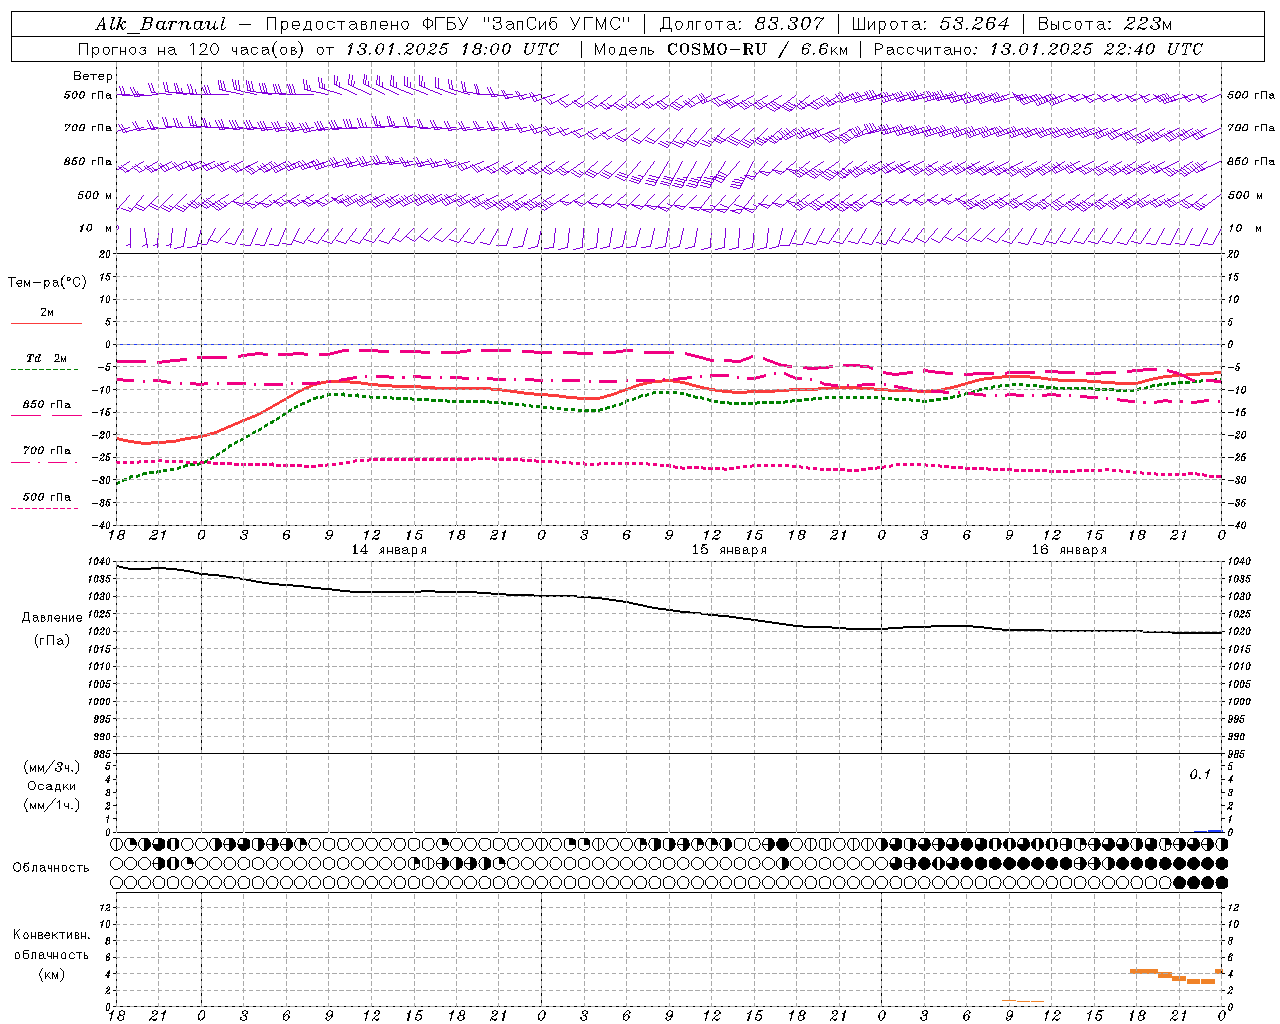The width and height of the screenshot is (1280, 1024).
Task: Click the 'Td 2м' dew point legend entry
Action: coord(47,358)
